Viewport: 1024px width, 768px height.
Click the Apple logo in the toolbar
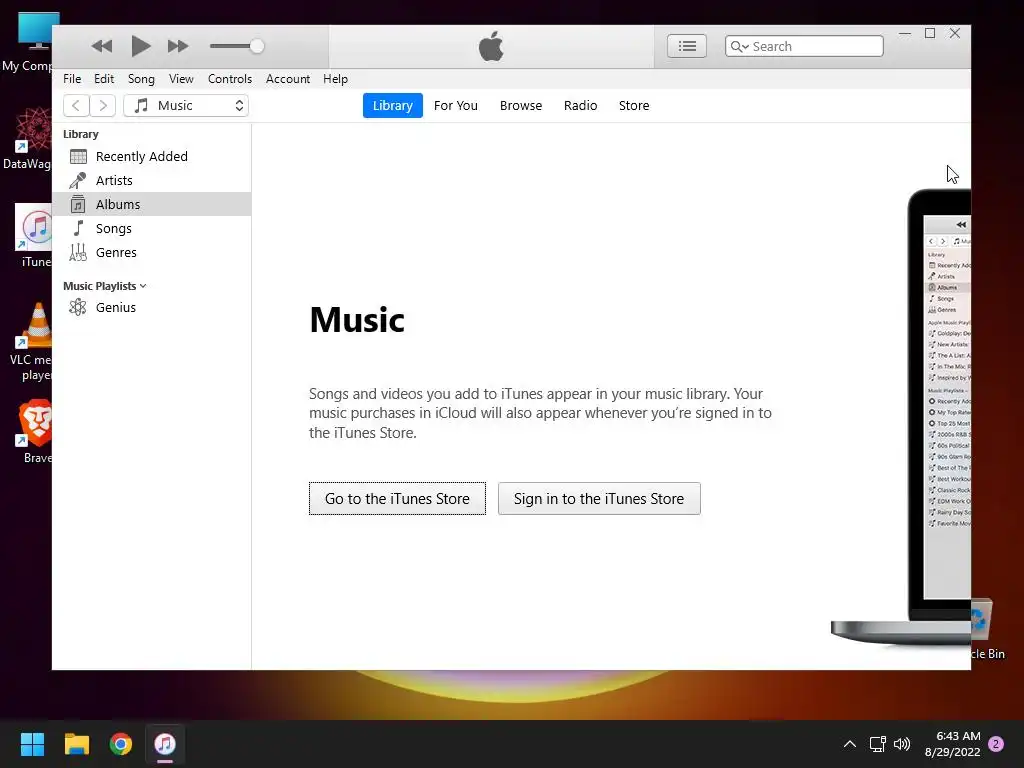(491, 46)
